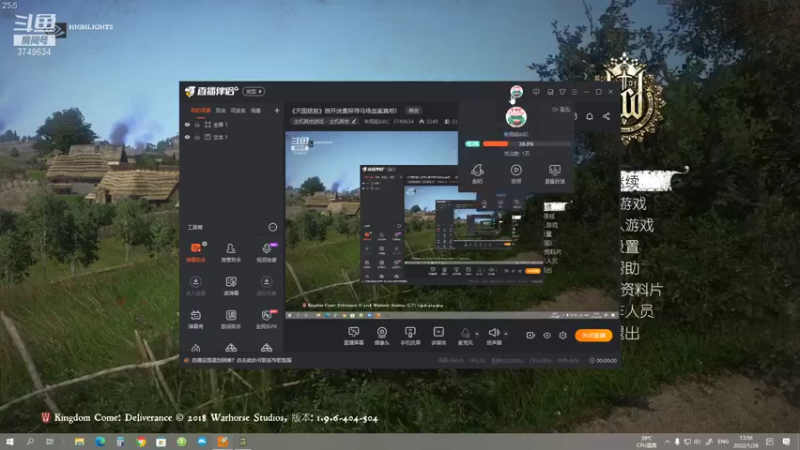Click 退出 logout in profile popup
The width and height of the screenshot is (800, 450).
[x=561, y=109]
